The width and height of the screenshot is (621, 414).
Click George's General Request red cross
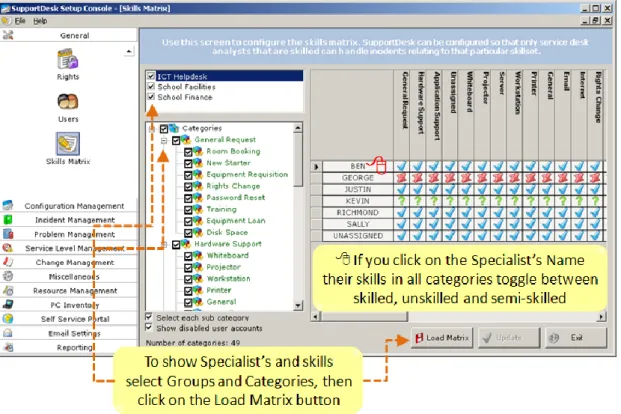point(402,178)
